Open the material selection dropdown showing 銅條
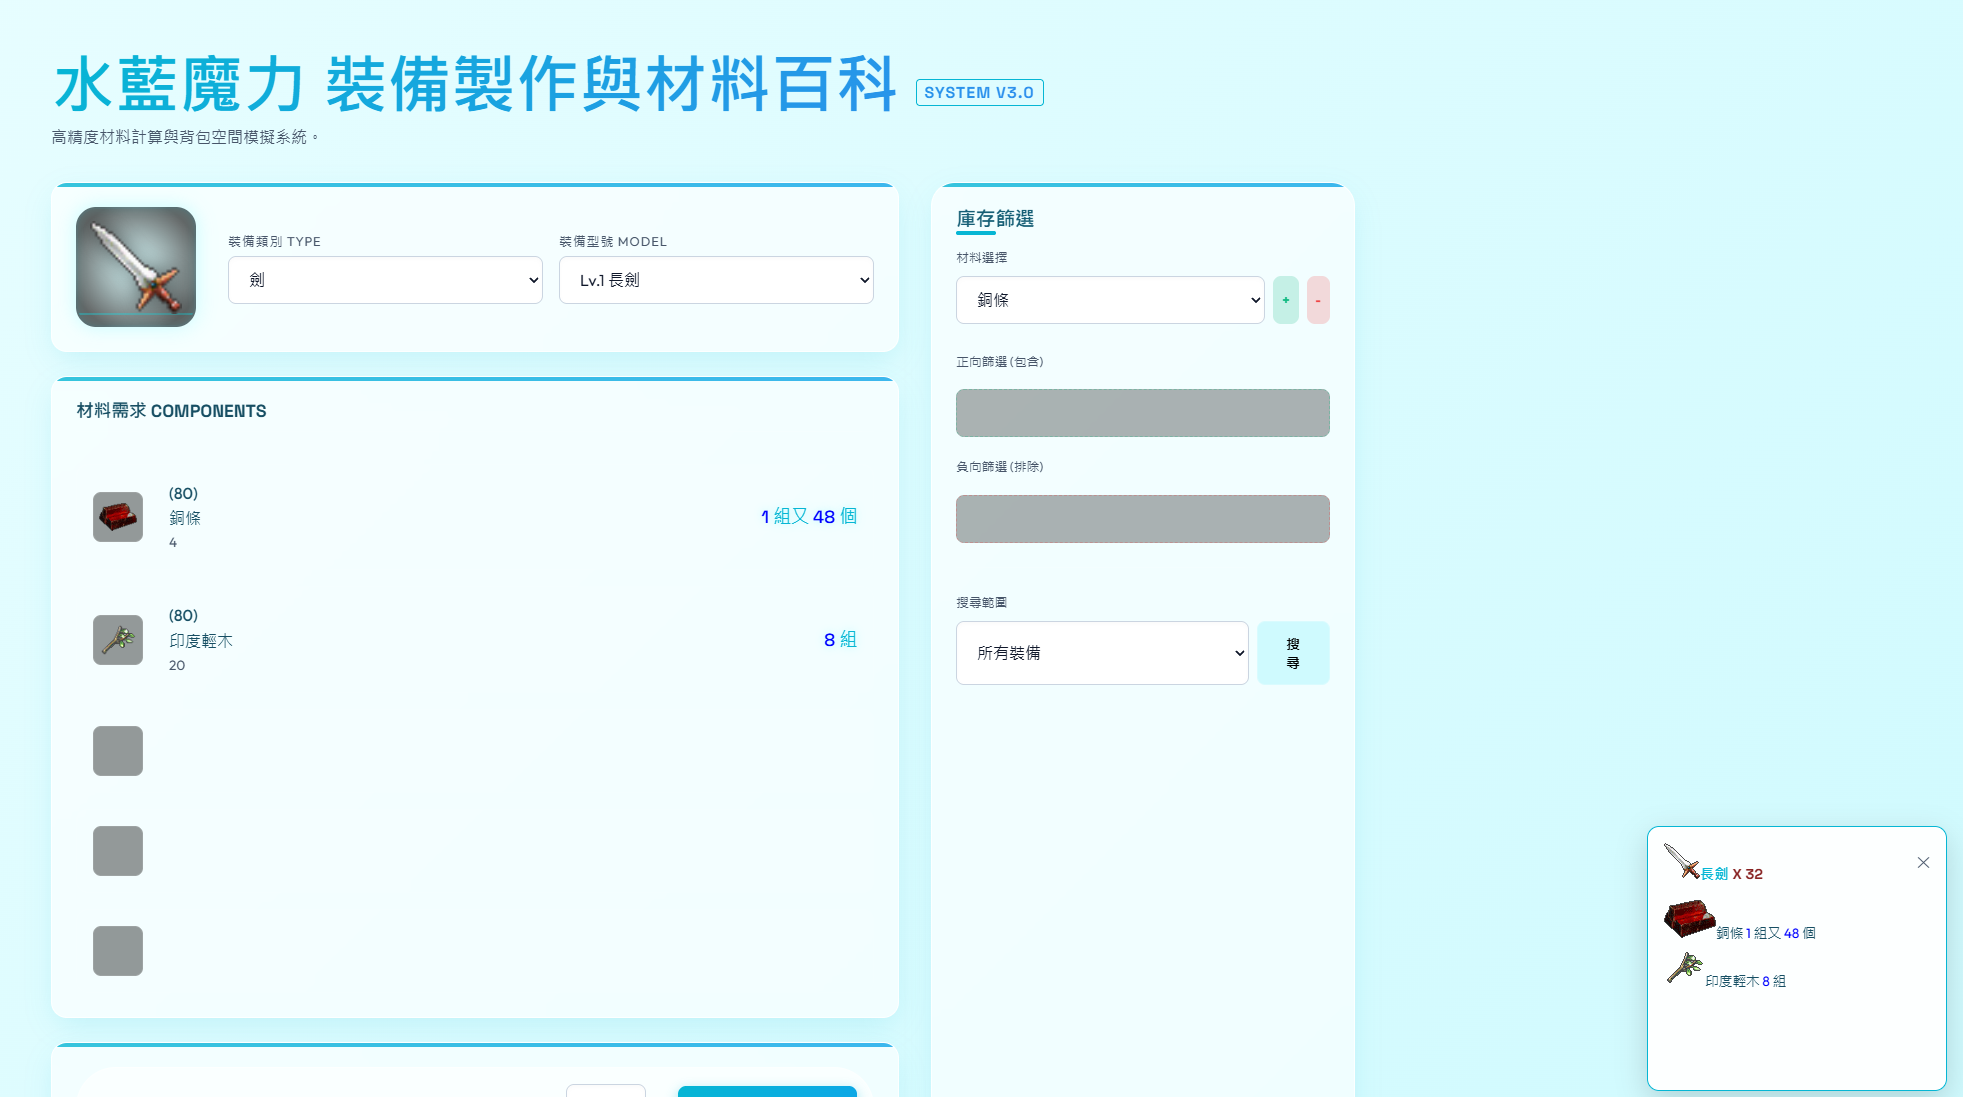The height and width of the screenshot is (1097, 1963). pos(1110,300)
